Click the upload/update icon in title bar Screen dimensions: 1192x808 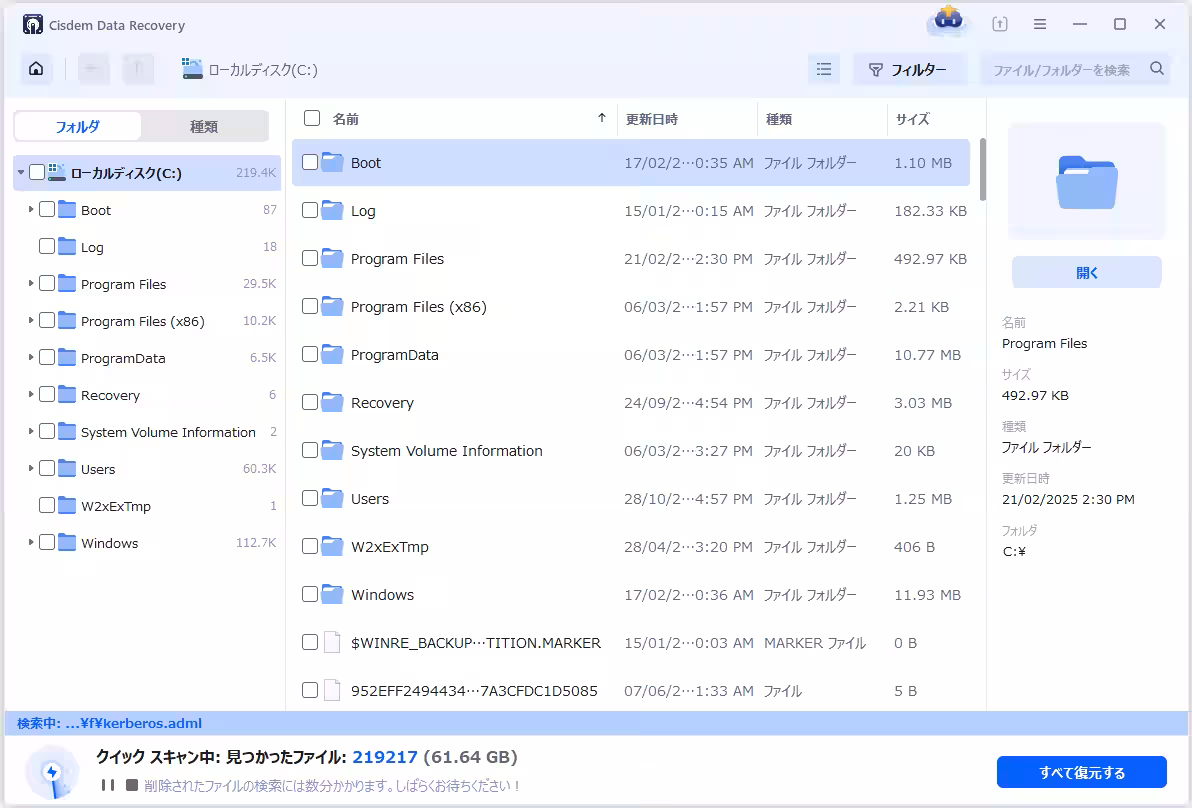(x=1000, y=24)
